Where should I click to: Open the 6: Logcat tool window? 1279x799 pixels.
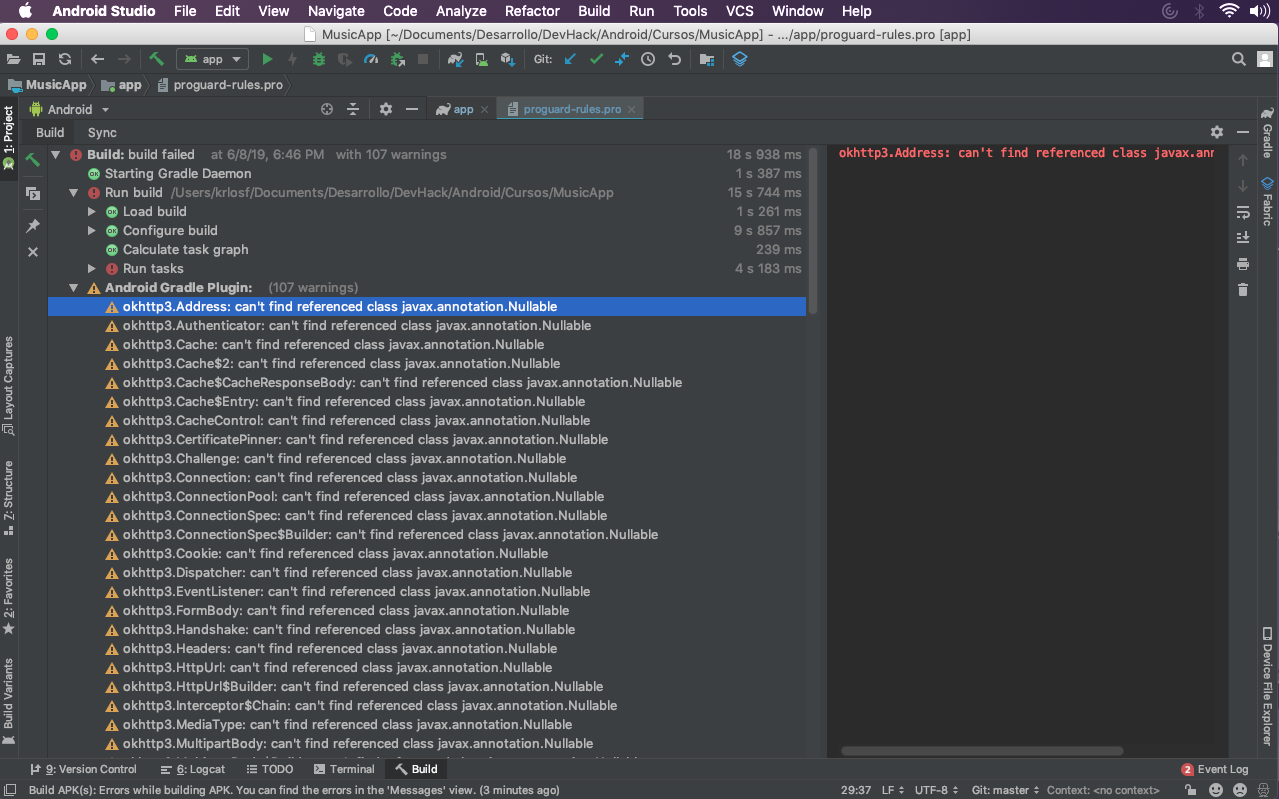tap(193, 769)
